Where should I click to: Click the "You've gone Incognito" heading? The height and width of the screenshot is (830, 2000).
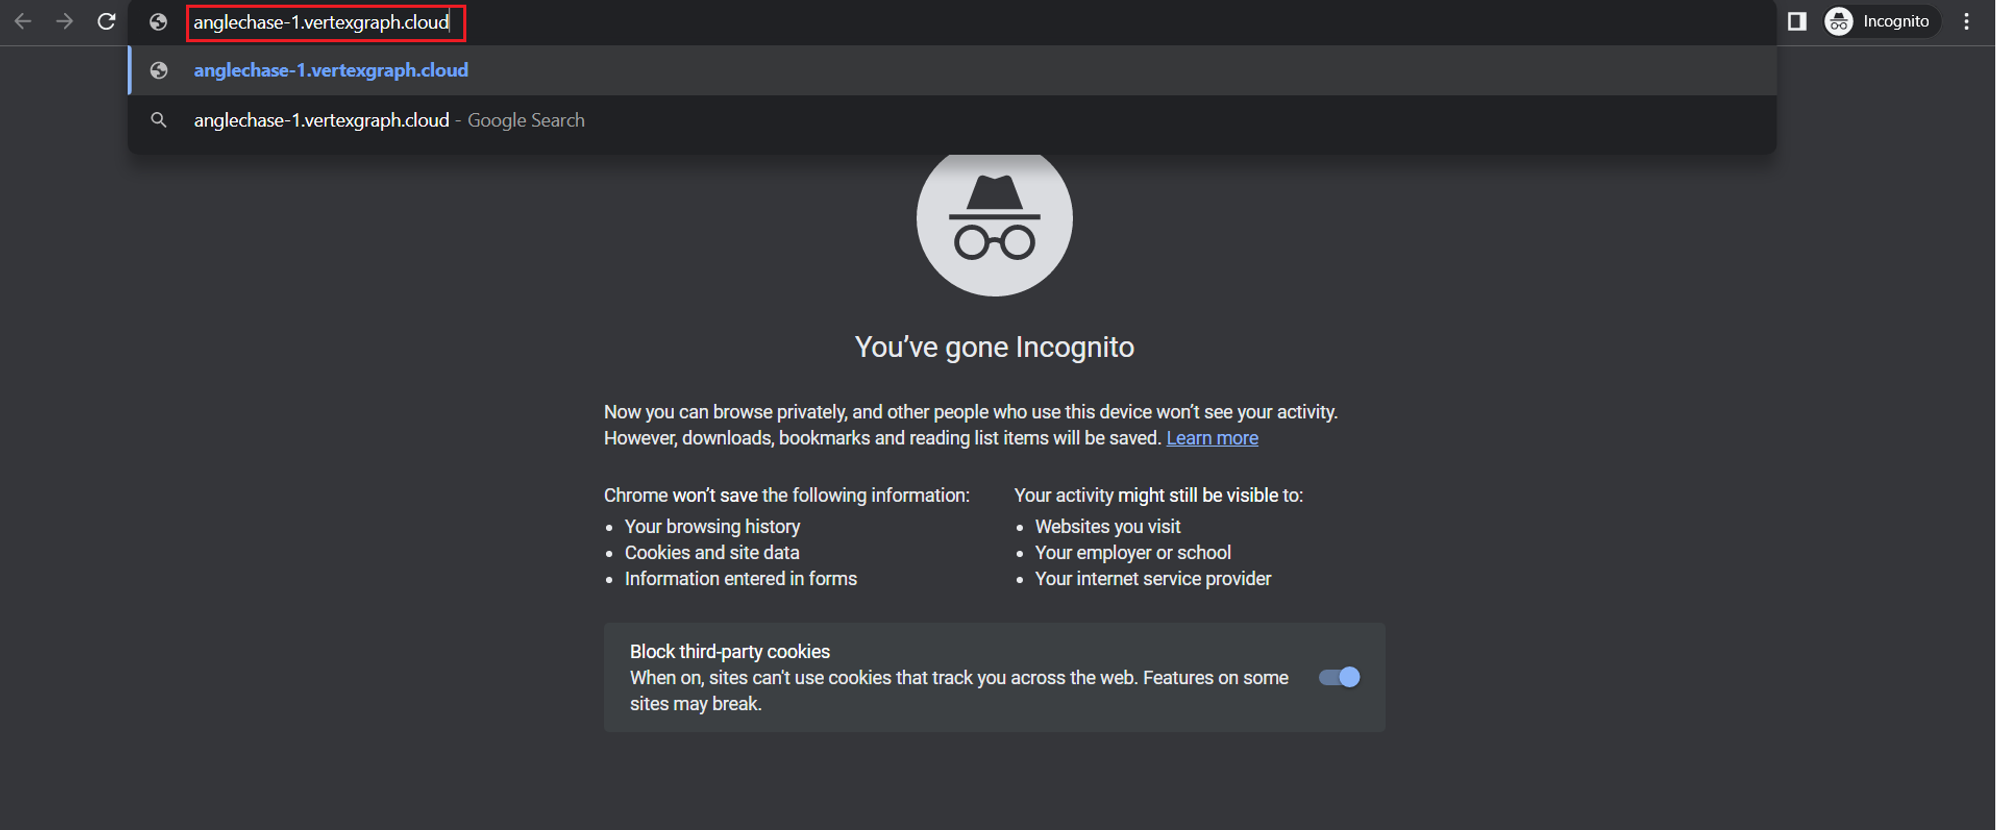click(x=994, y=347)
